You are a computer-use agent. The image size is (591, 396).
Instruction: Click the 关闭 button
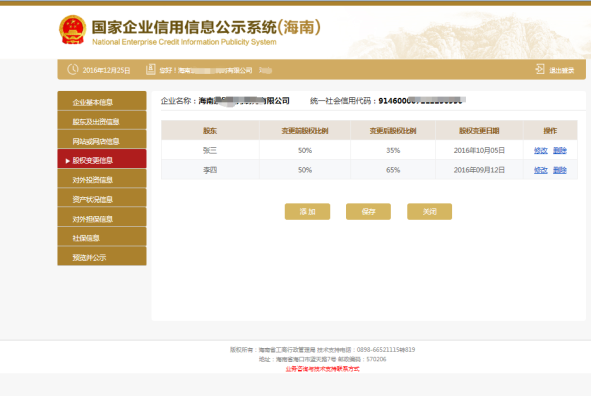pyautogui.click(x=429, y=211)
